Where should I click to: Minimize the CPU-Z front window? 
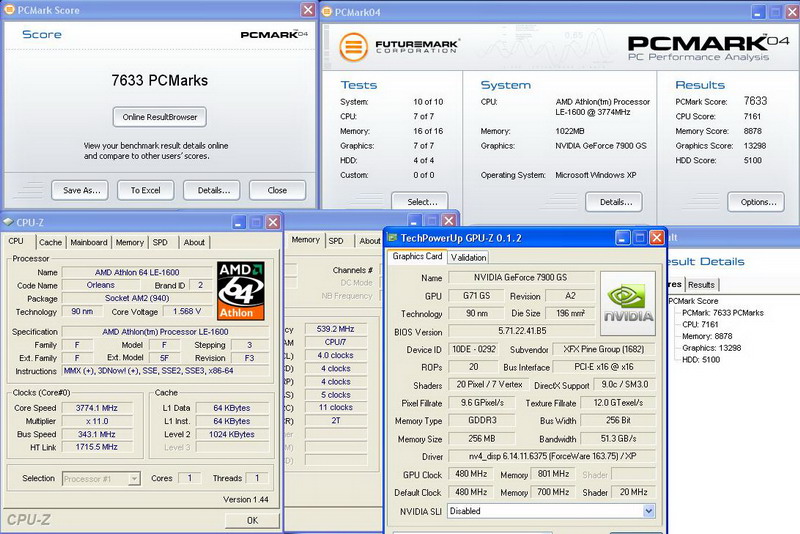[x=239, y=222]
